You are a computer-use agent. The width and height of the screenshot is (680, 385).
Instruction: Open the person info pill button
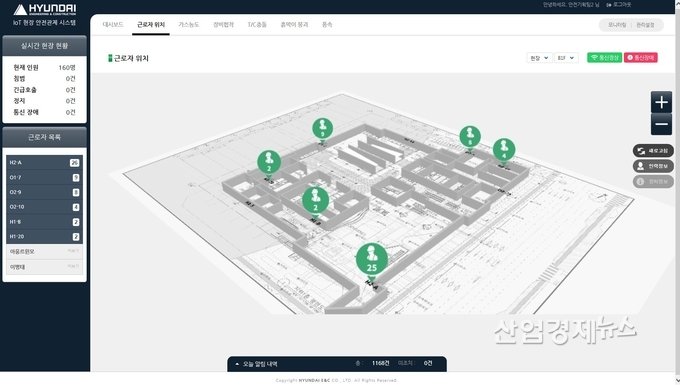(653, 166)
